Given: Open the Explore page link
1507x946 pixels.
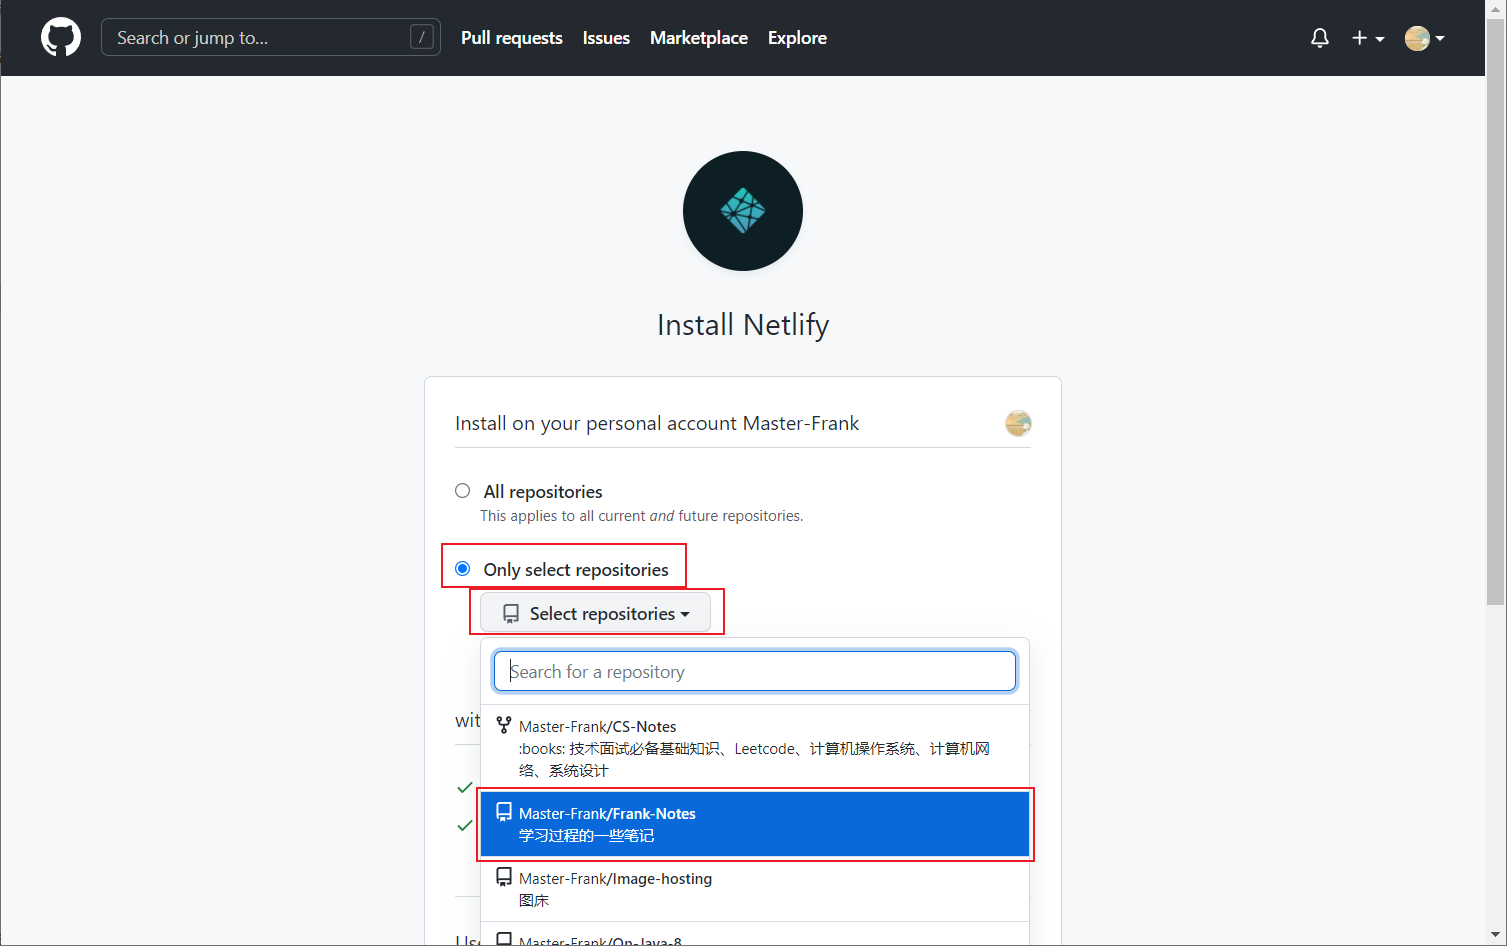Looking at the screenshot, I should (x=797, y=38).
